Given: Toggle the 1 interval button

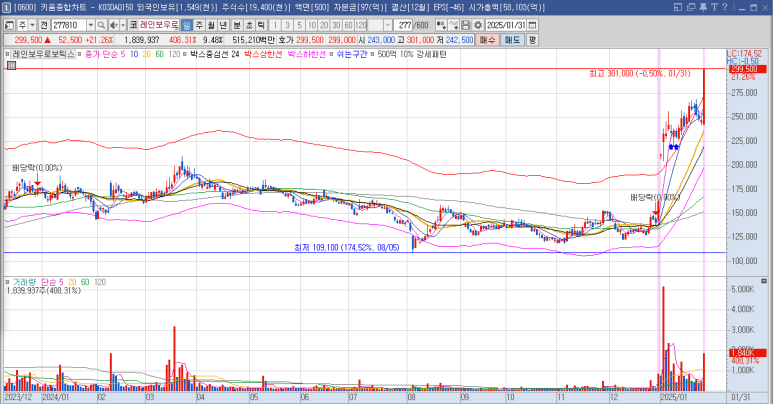Looking at the screenshot, I should coord(275,25).
